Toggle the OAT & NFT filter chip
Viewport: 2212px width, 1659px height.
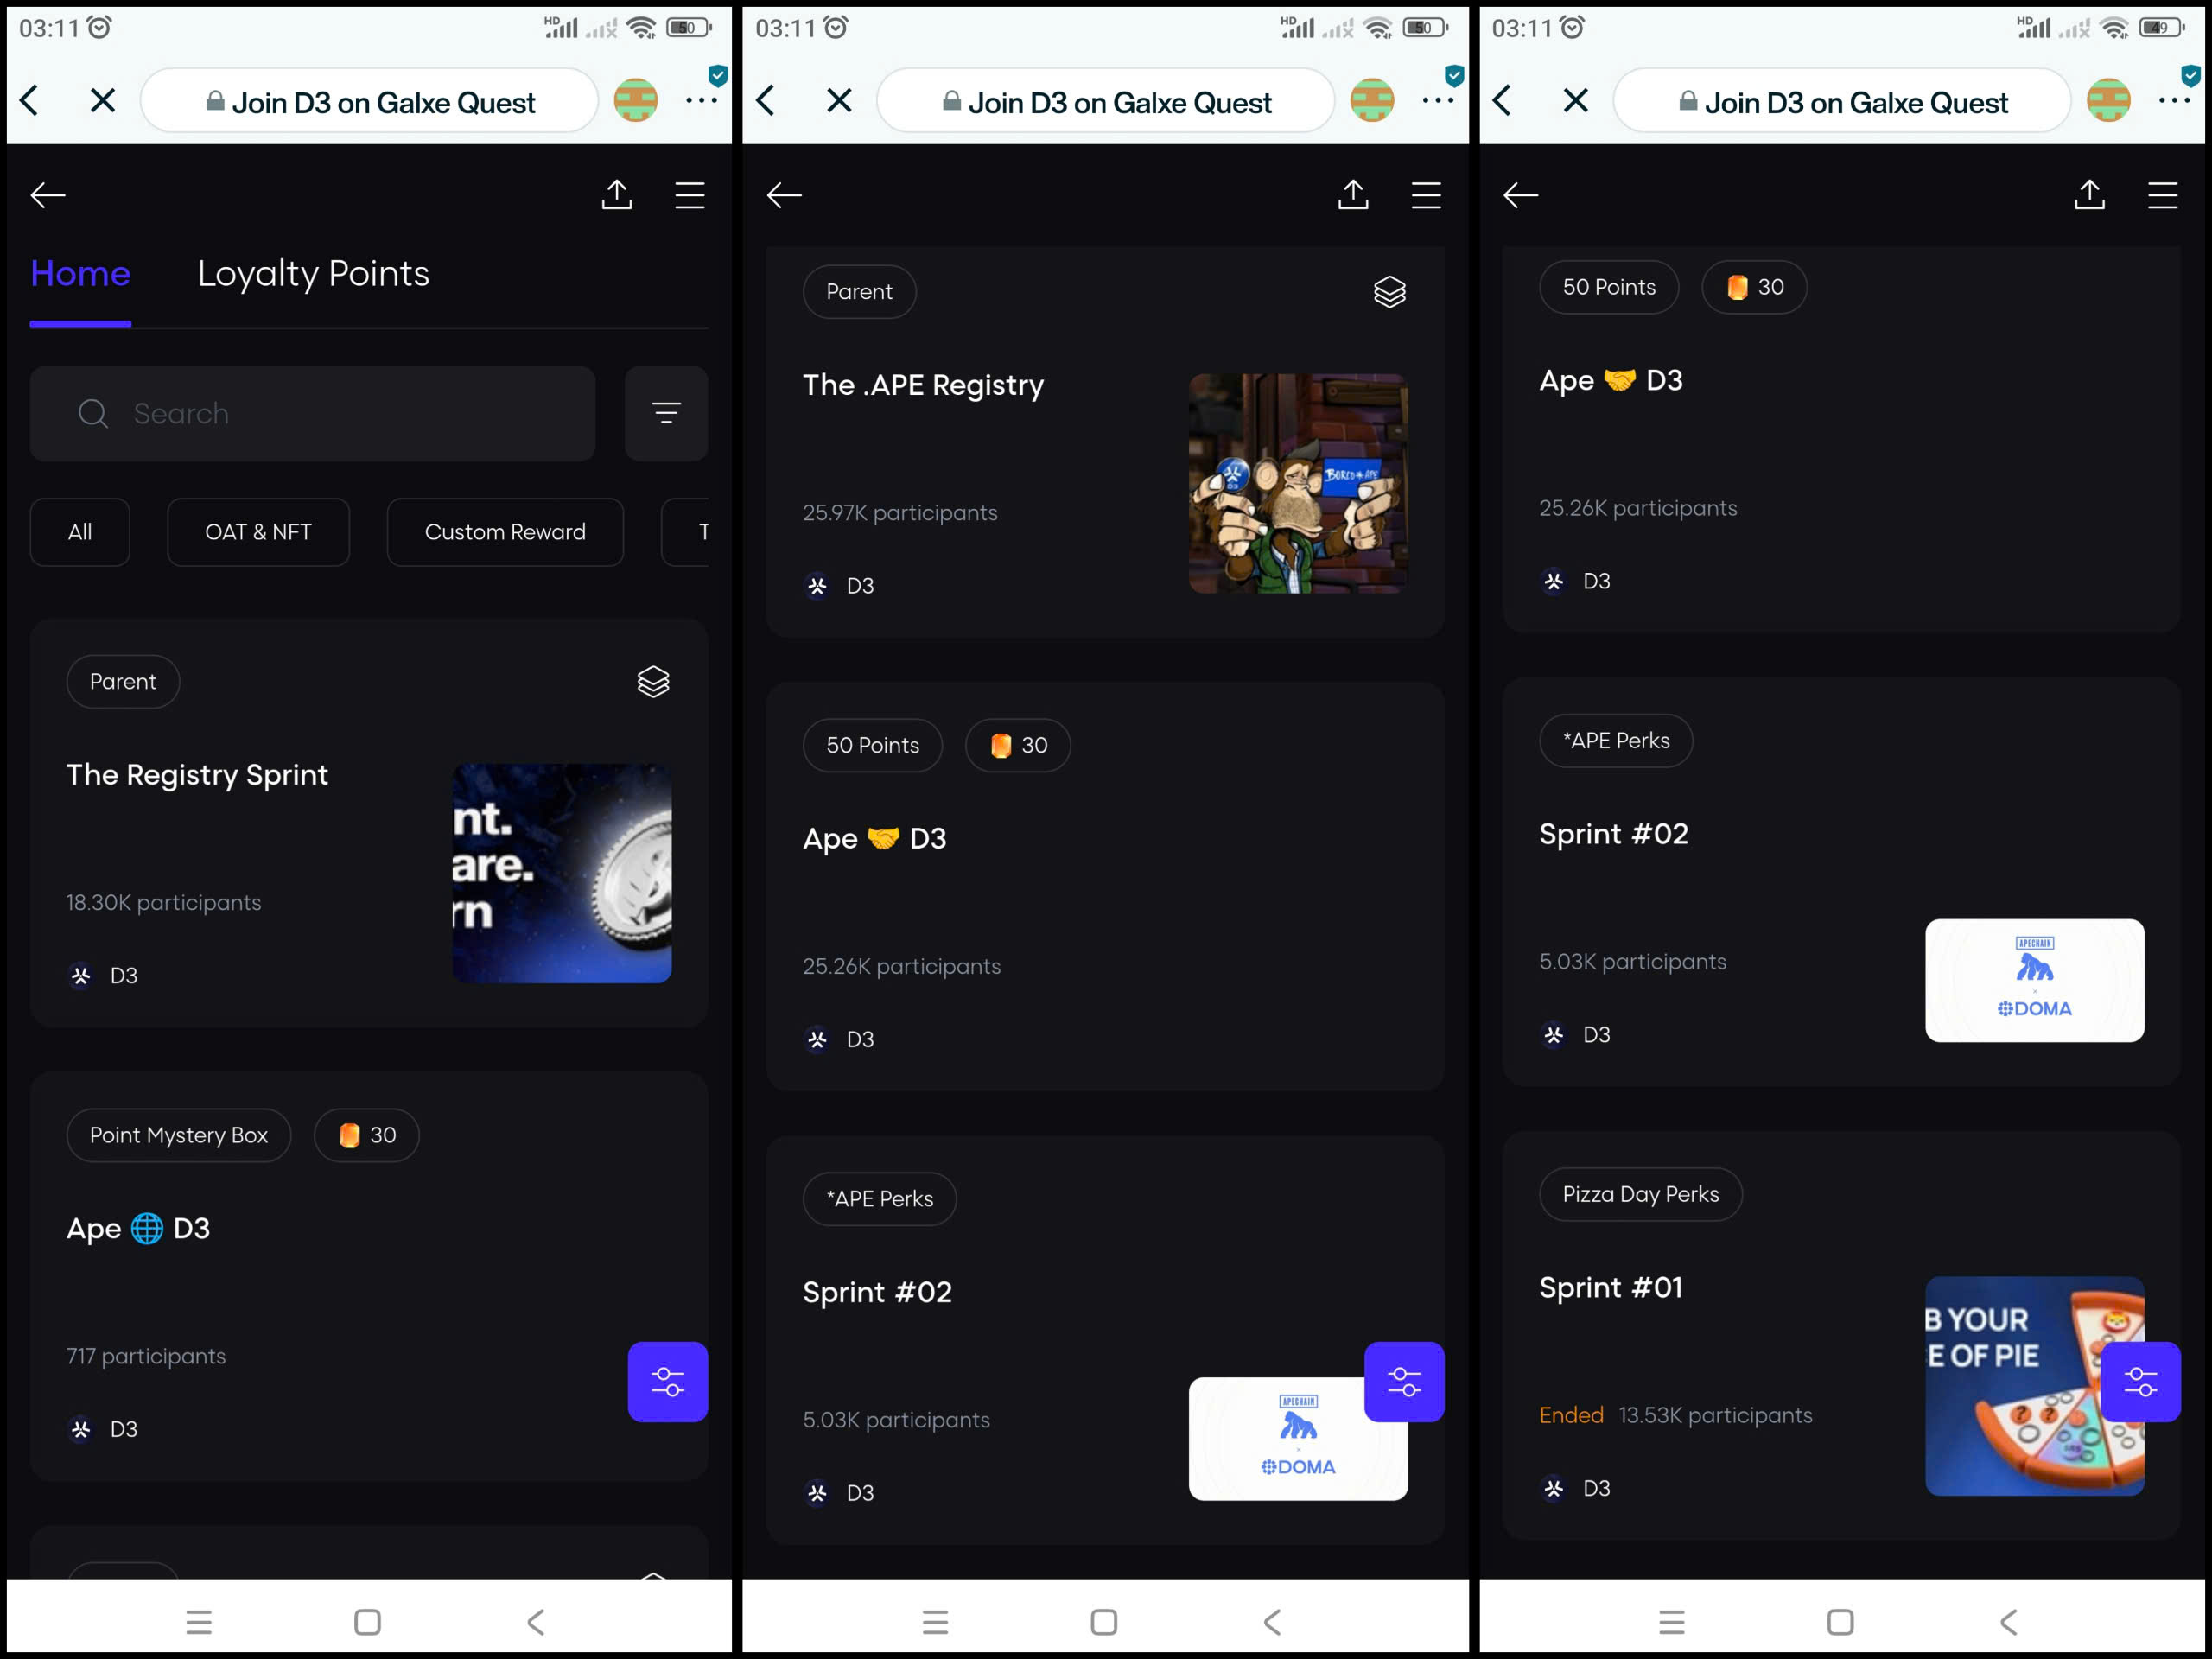click(258, 532)
